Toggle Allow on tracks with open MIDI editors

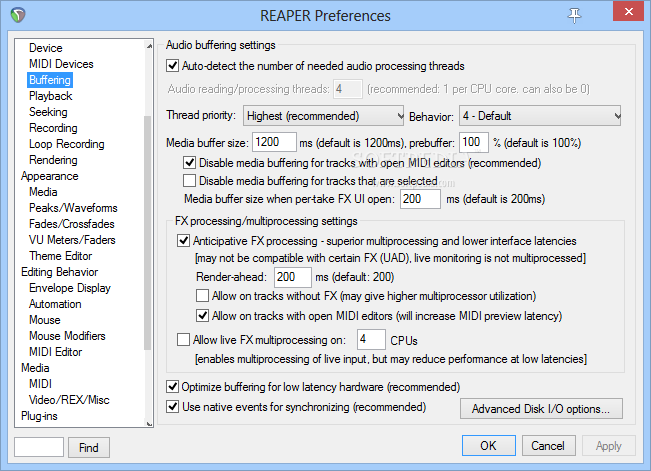203,316
